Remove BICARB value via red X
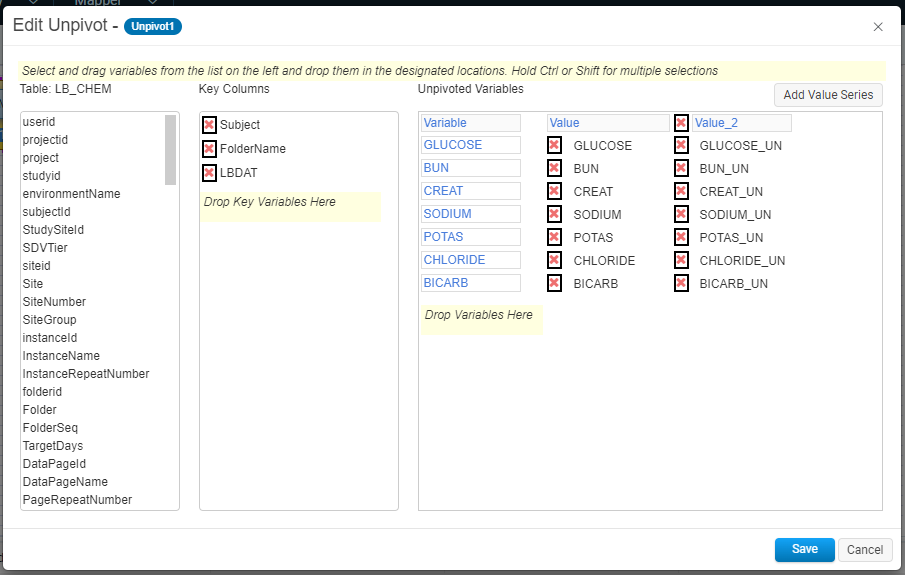905x575 pixels. coord(555,283)
